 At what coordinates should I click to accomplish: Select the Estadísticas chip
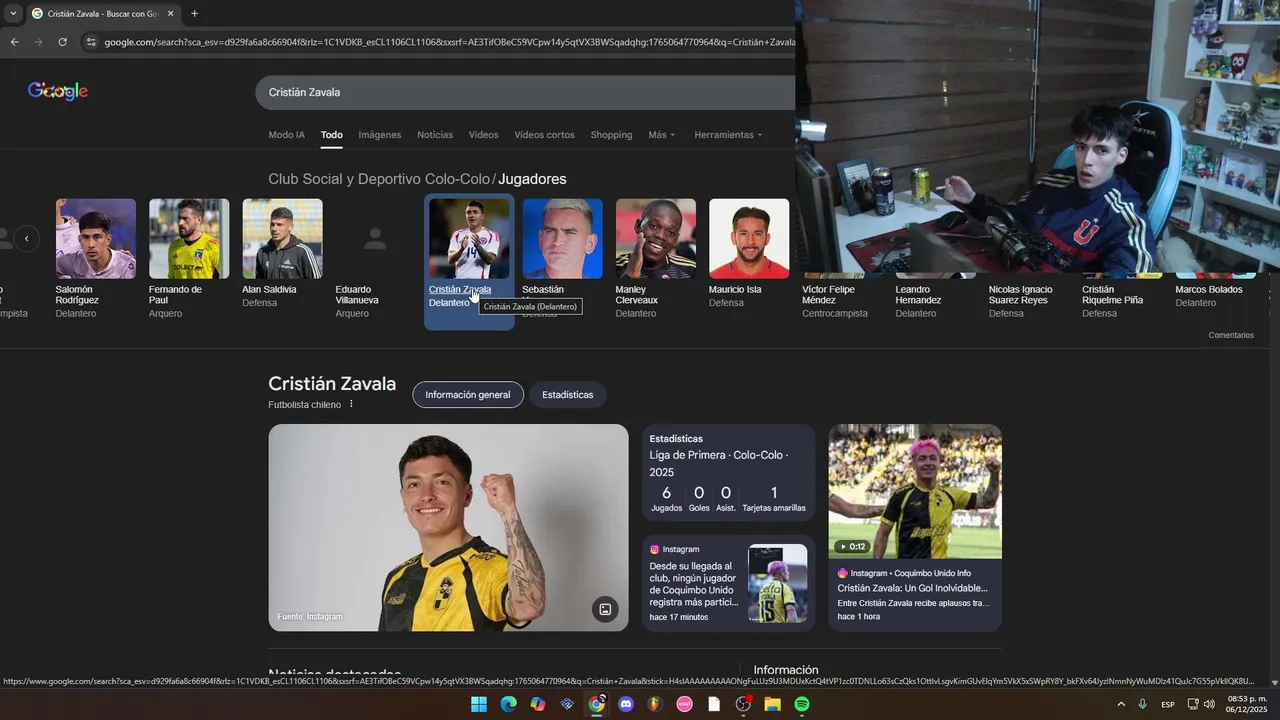(x=567, y=395)
